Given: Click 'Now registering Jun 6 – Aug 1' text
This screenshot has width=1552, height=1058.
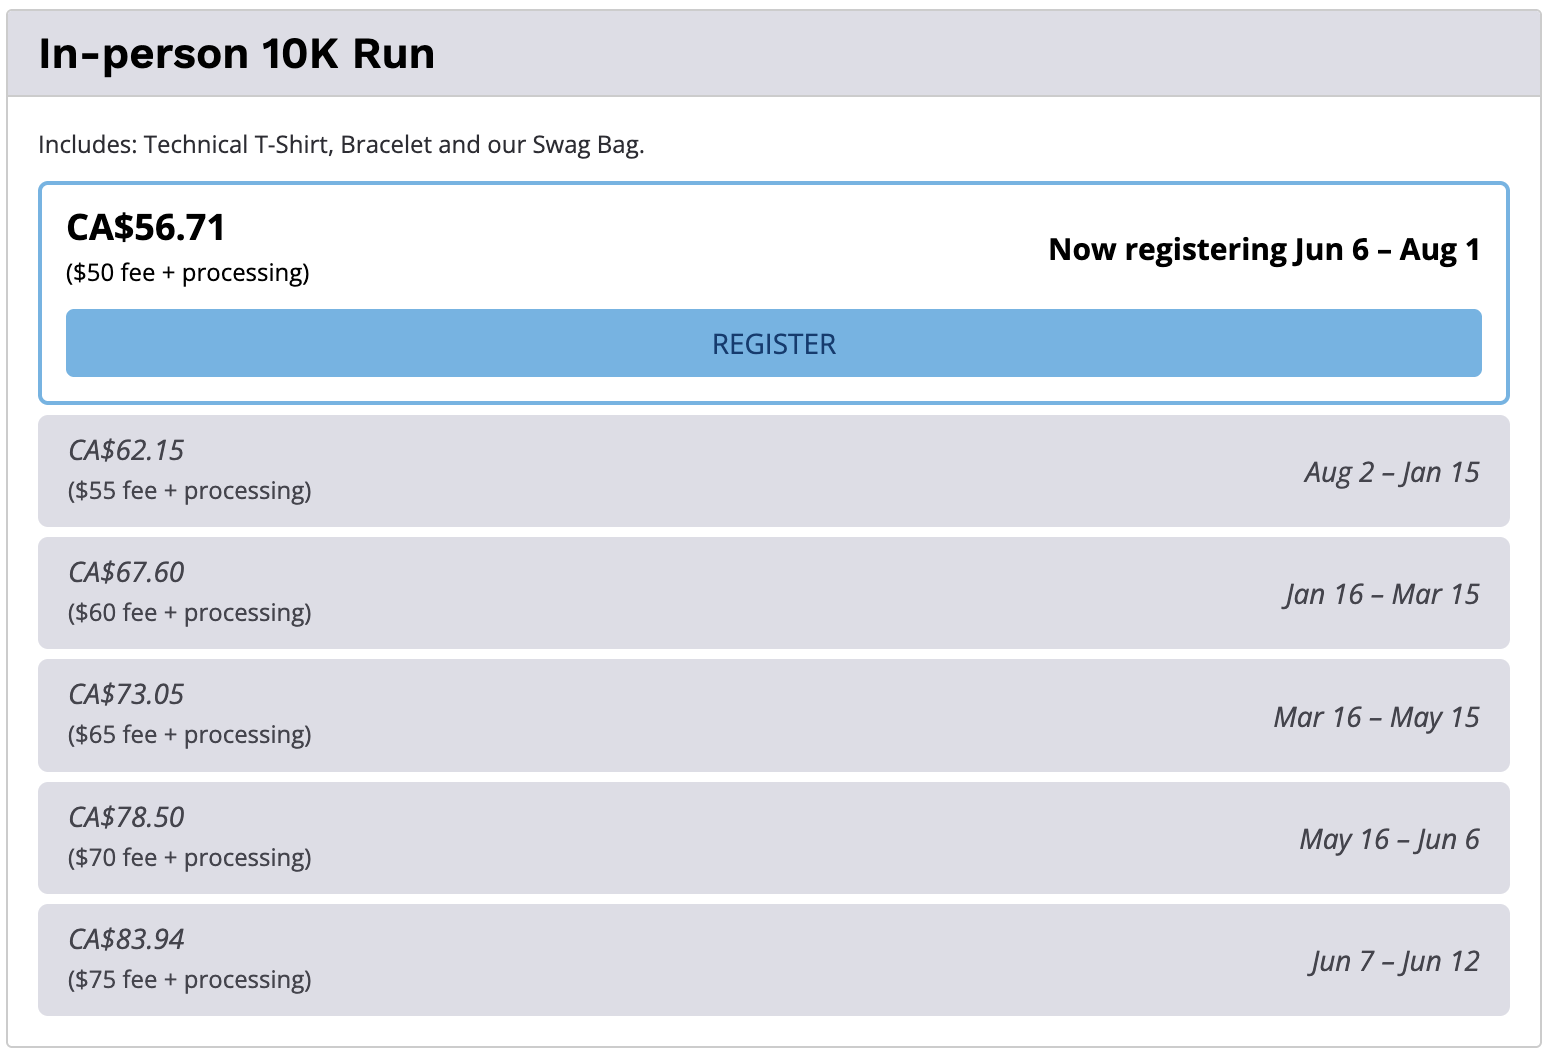Looking at the screenshot, I should pyautogui.click(x=1264, y=250).
